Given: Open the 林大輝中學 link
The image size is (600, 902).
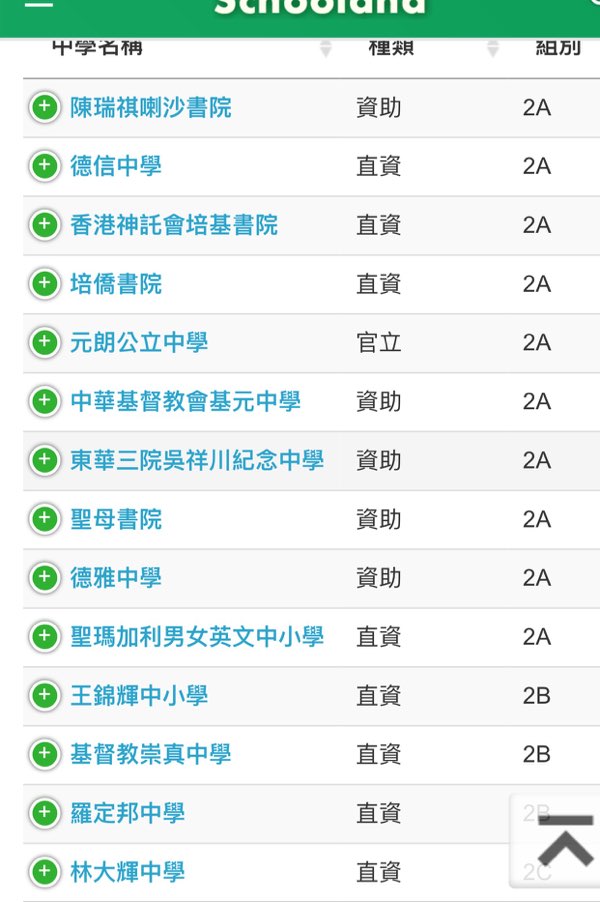Looking at the screenshot, I should pyautogui.click(x=128, y=872).
